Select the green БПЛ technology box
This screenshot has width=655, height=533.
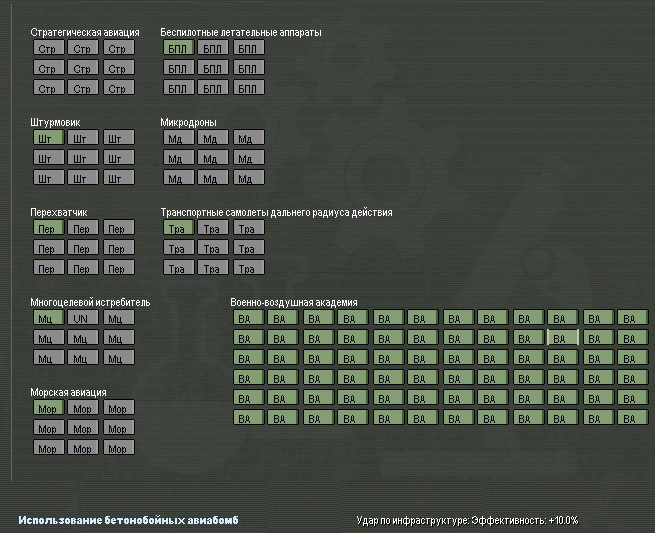pyautogui.click(x=178, y=48)
